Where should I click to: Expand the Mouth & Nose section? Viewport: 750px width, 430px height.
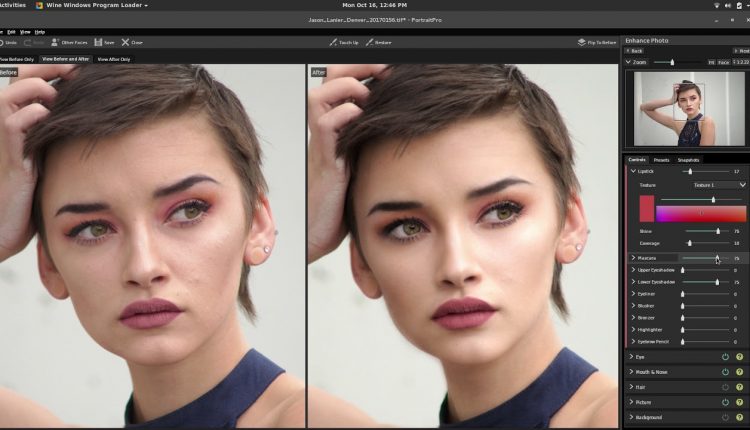pos(631,372)
